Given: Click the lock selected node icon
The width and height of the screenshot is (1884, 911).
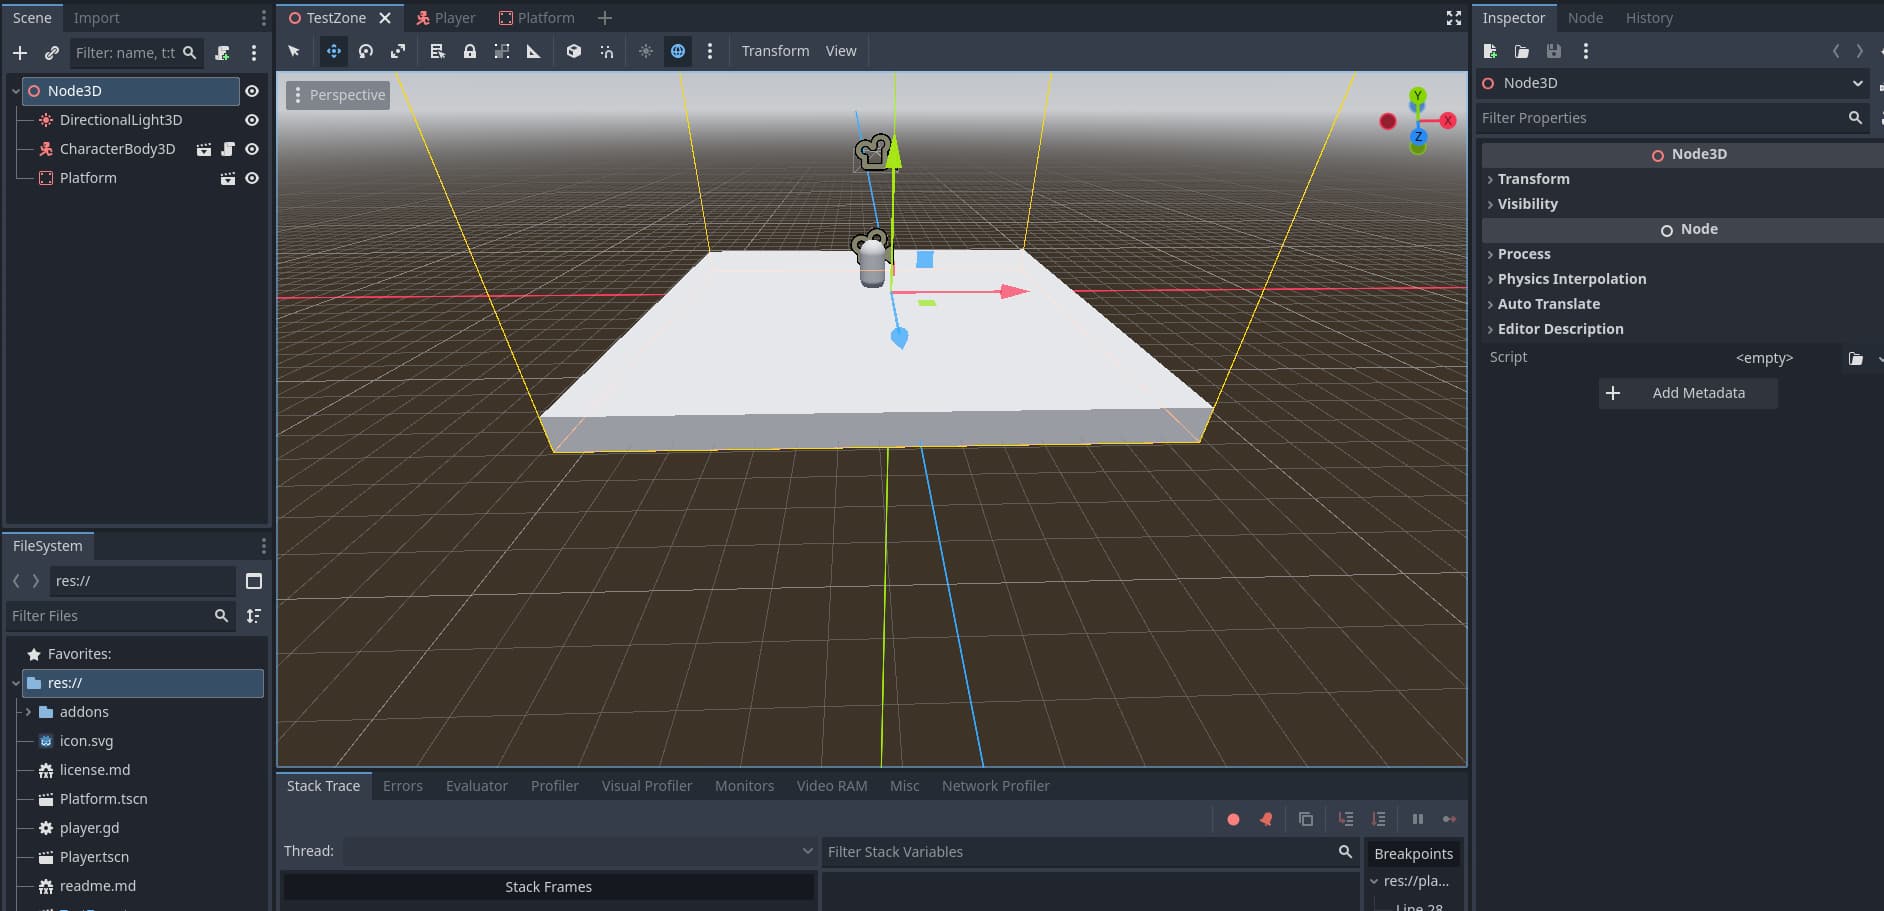Looking at the screenshot, I should pos(469,51).
